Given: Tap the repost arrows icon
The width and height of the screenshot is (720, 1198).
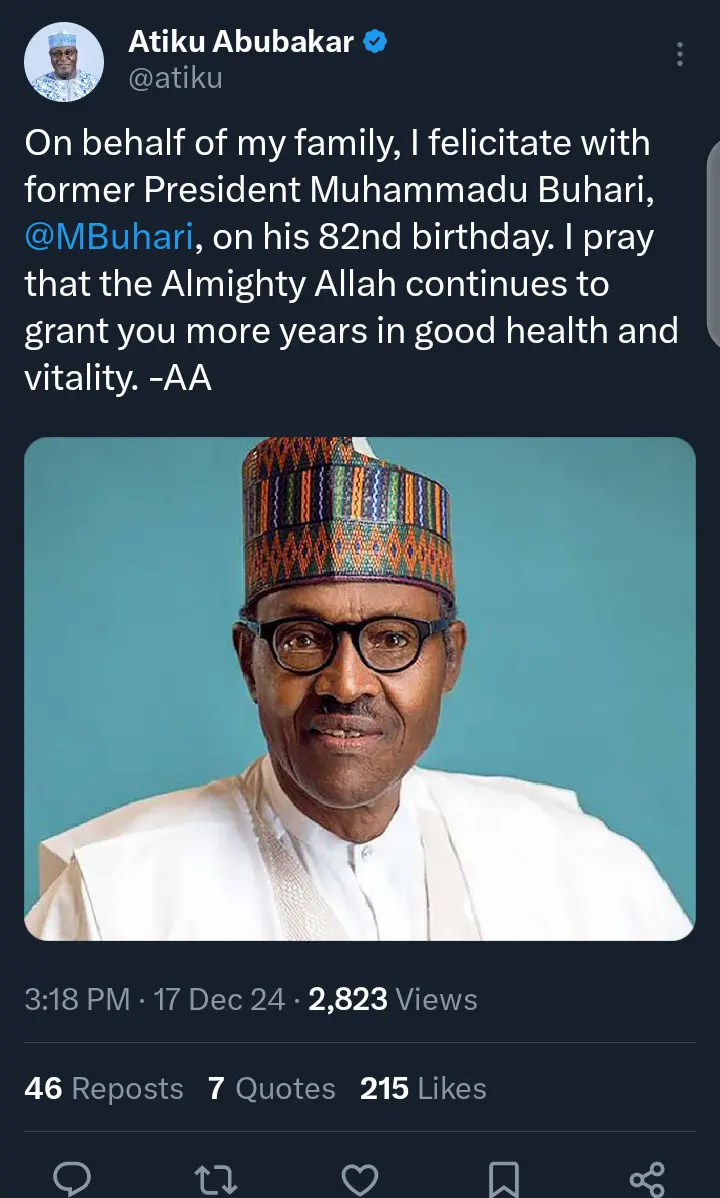Looking at the screenshot, I should (x=215, y=1179).
